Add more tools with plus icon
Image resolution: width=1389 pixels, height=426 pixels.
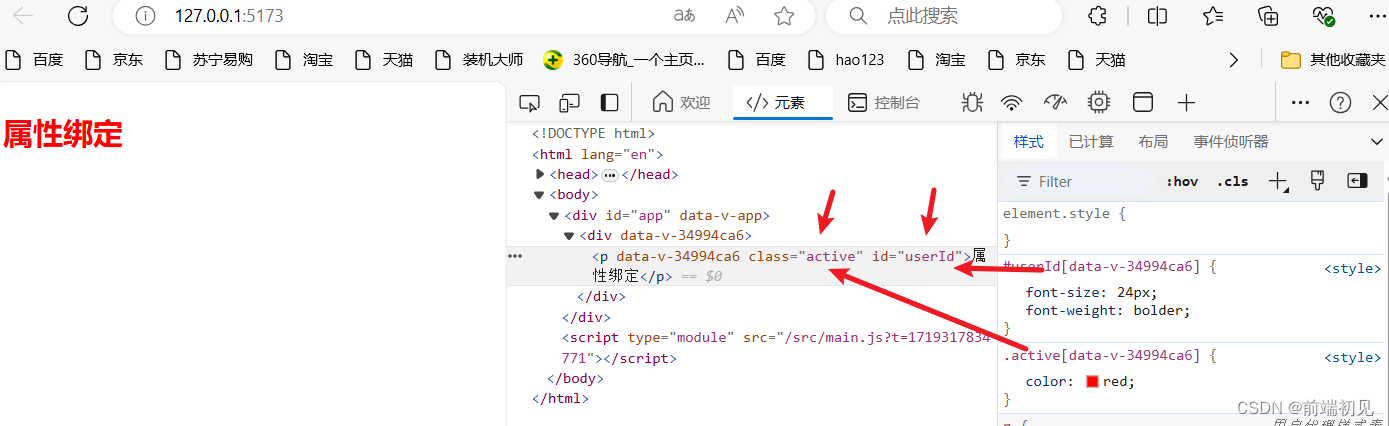[1186, 102]
